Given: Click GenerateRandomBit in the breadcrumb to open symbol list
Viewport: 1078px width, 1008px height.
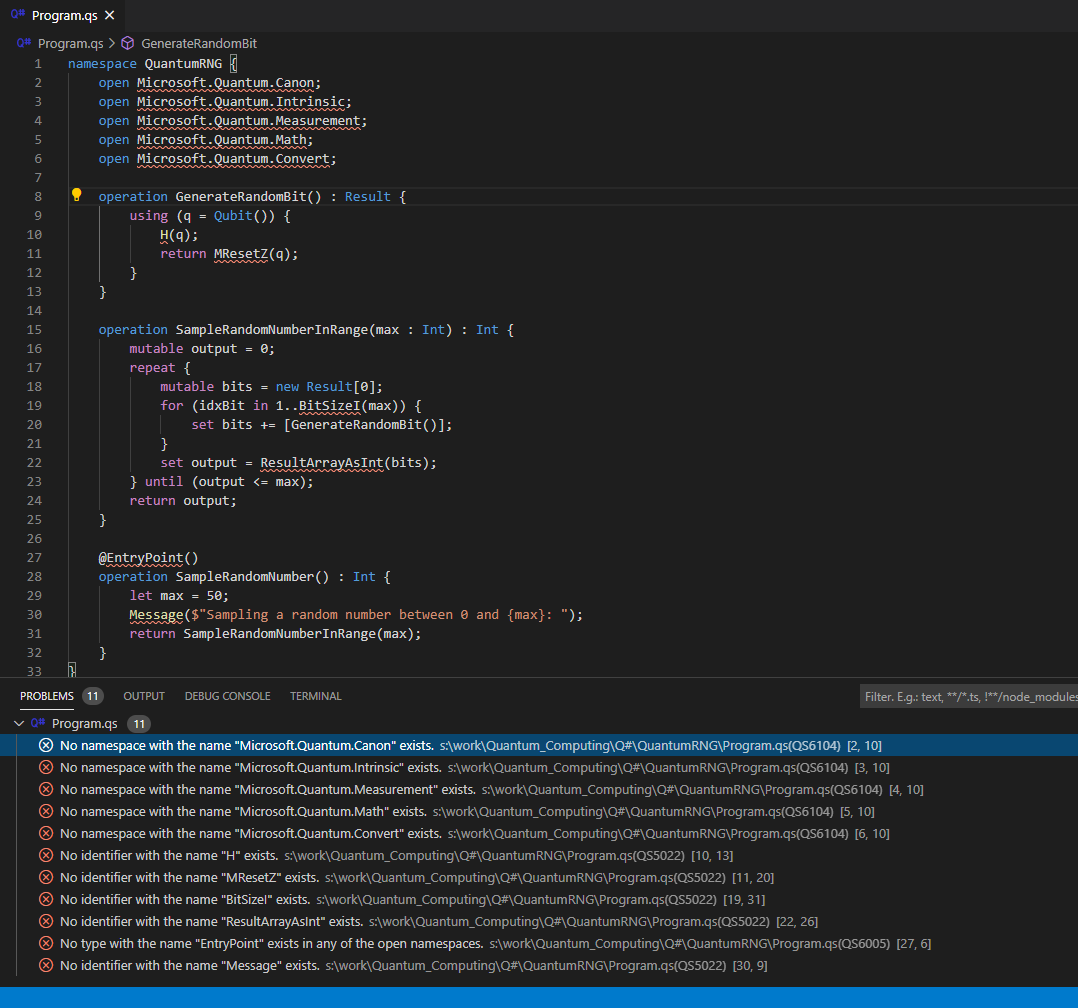Looking at the screenshot, I should [197, 43].
